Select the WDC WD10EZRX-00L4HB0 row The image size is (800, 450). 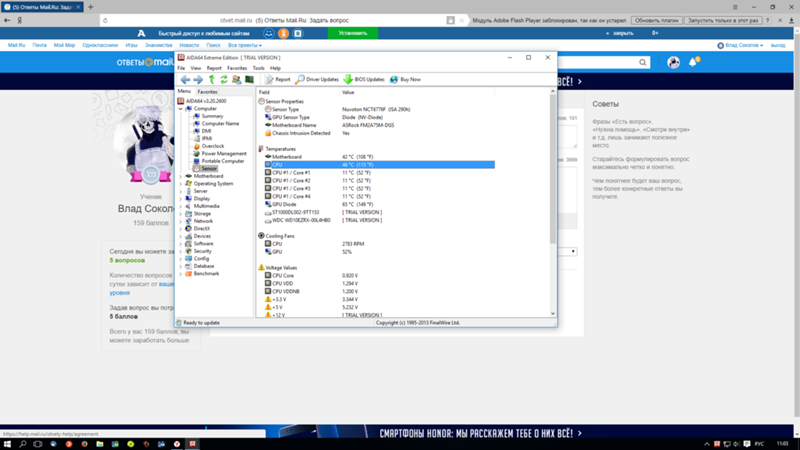[x=376, y=220]
